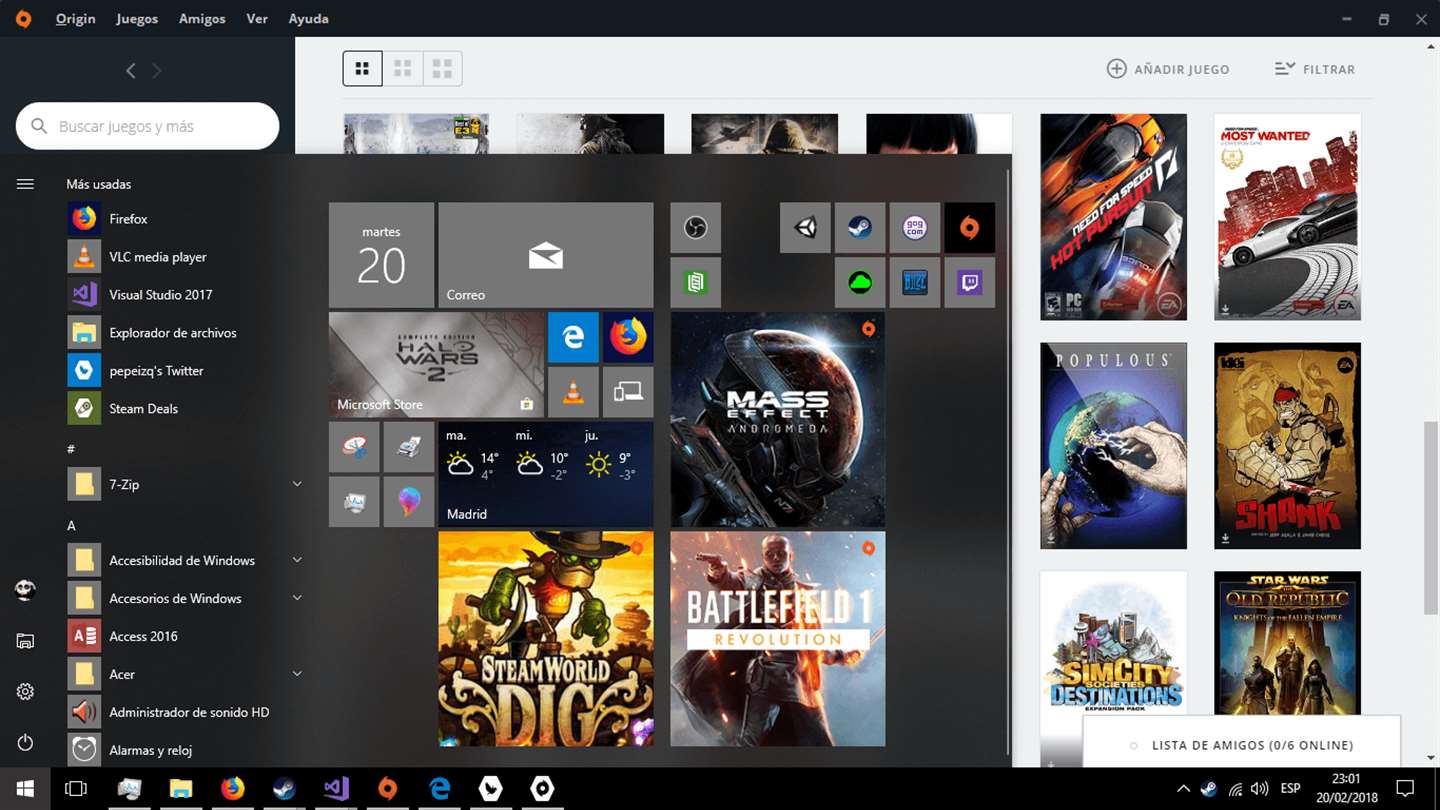Open the Action Center notification icon
The height and width of the screenshot is (810, 1440).
click(1405, 789)
